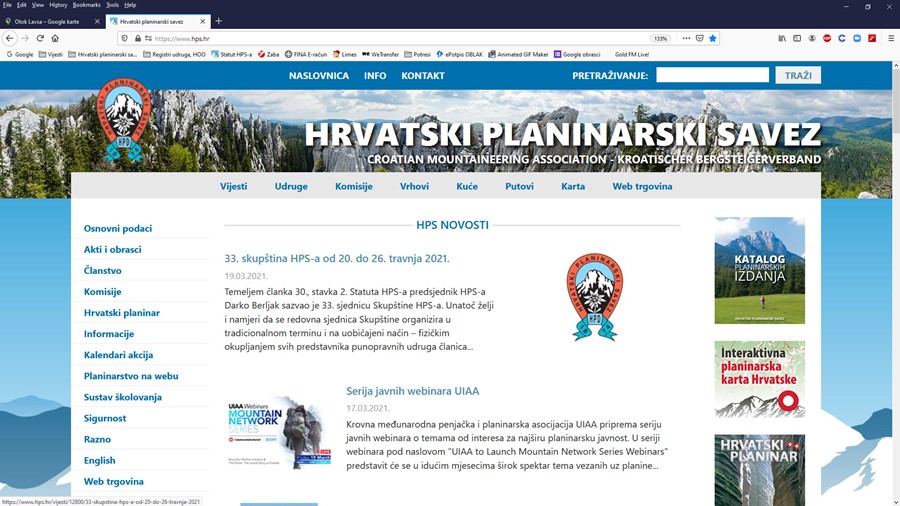Click the TRAŽI search button

(x=798, y=75)
